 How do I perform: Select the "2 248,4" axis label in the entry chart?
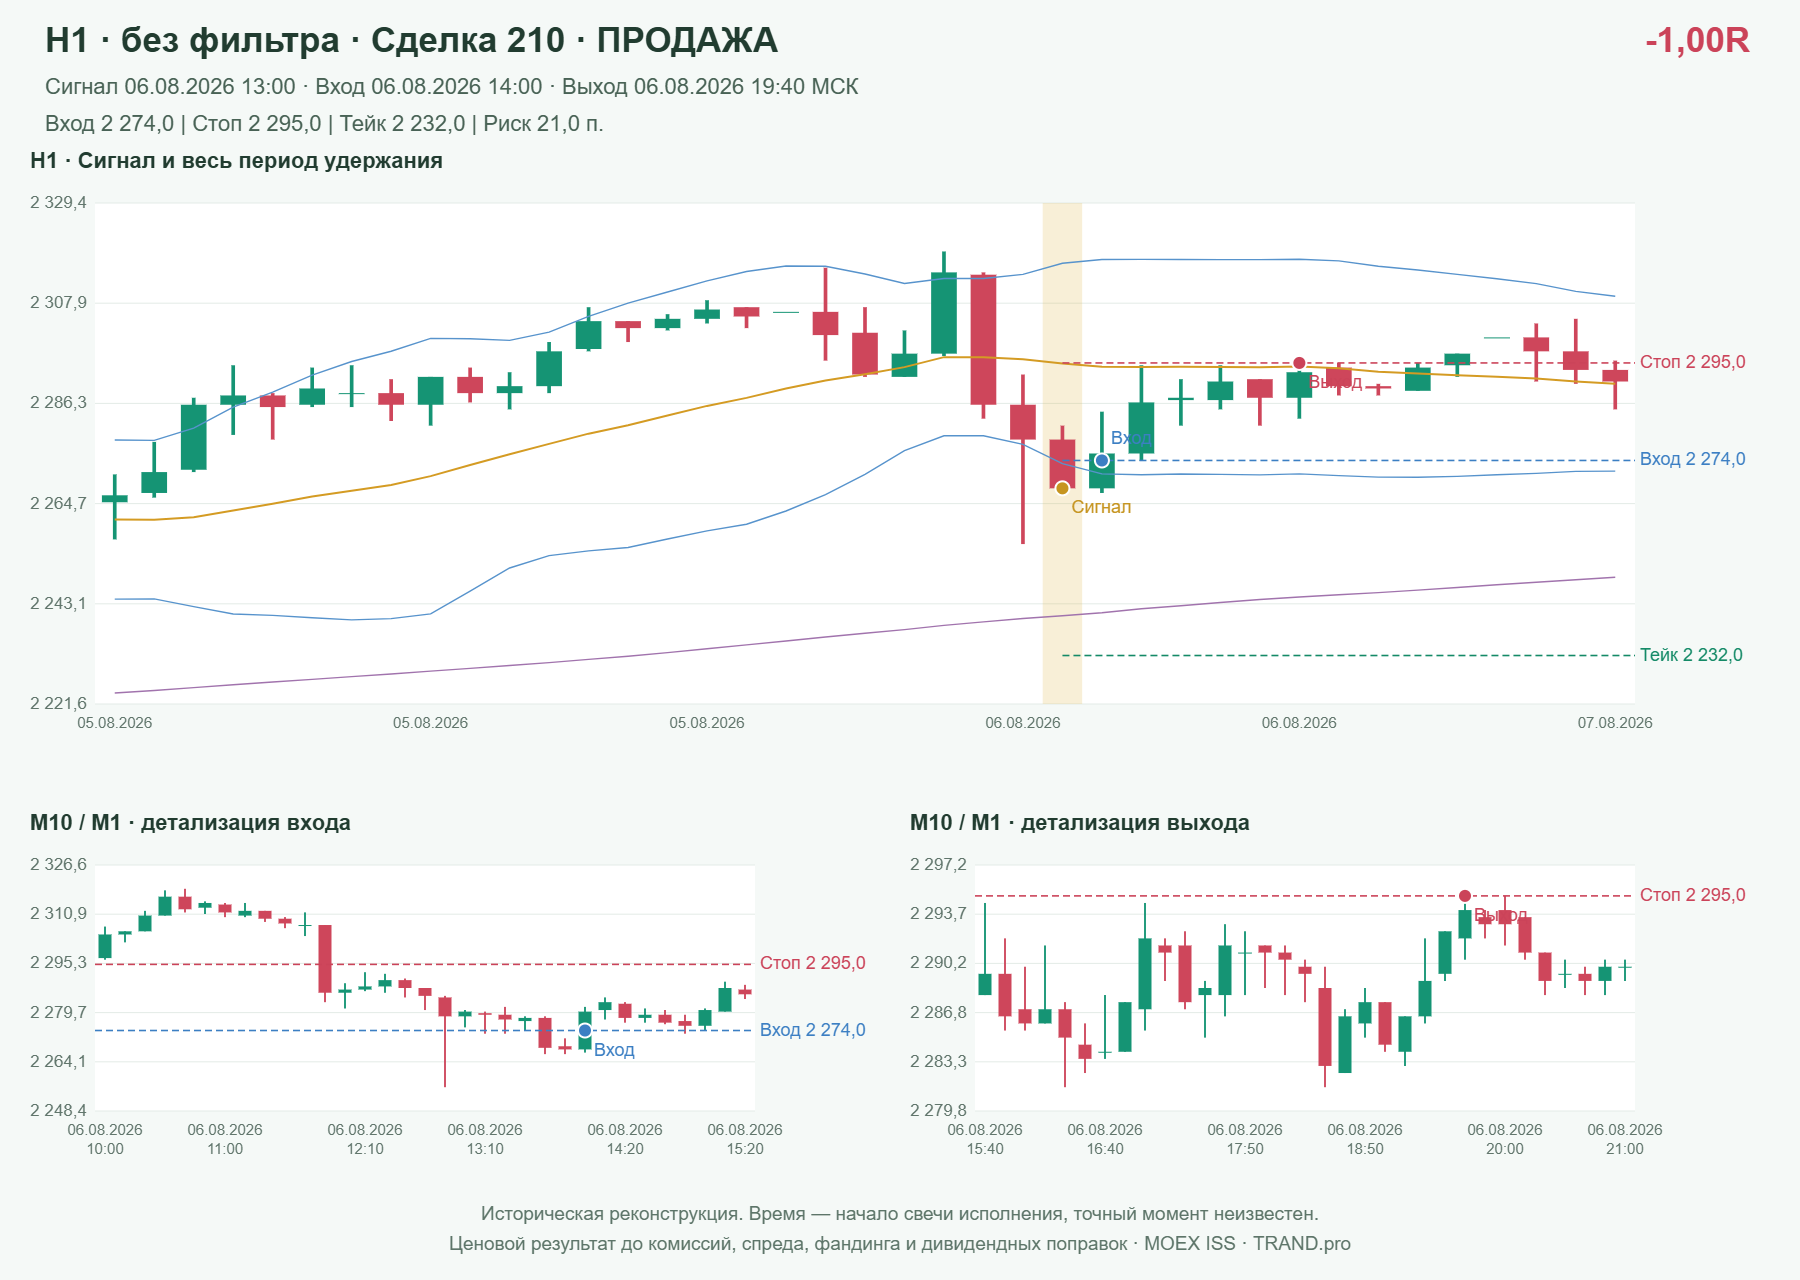(58, 1110)
